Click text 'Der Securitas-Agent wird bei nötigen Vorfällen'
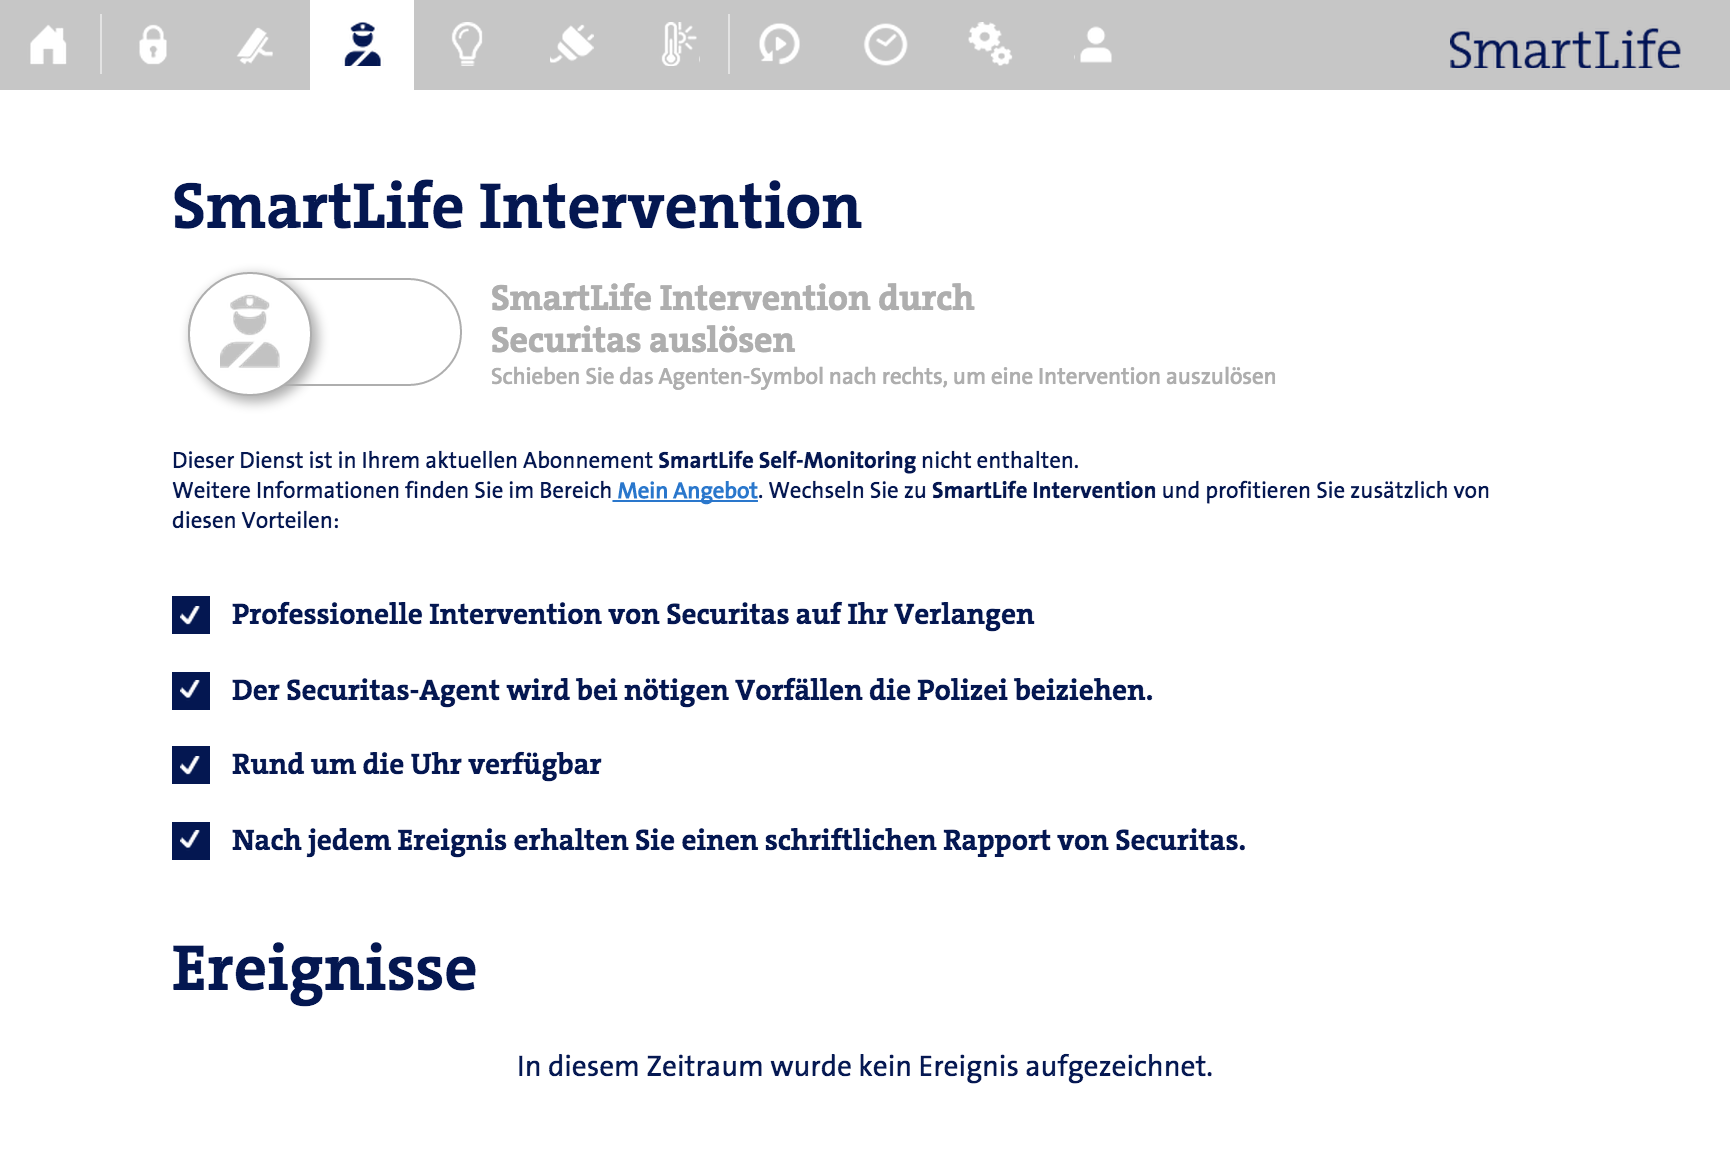Screen dimensions: 1730x1174 pos(547,690)
